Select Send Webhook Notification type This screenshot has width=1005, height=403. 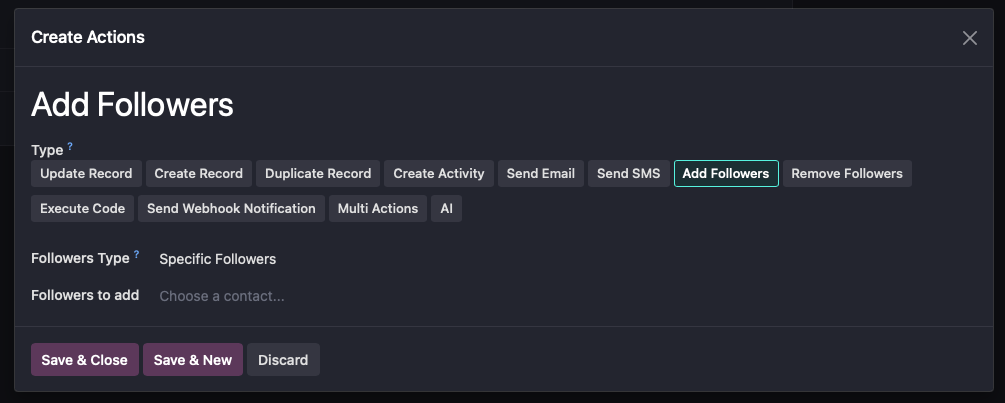[x=231, y=209]
